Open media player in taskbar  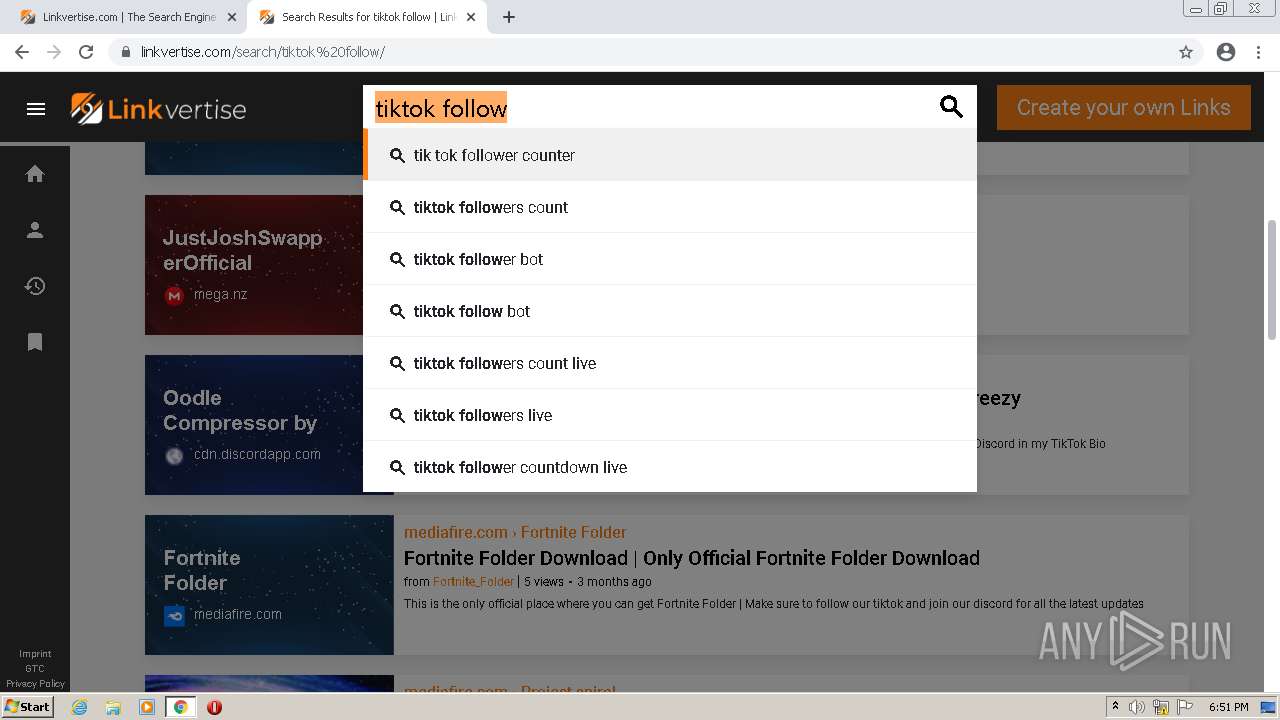pyautogui.click(x=147, y=707)
